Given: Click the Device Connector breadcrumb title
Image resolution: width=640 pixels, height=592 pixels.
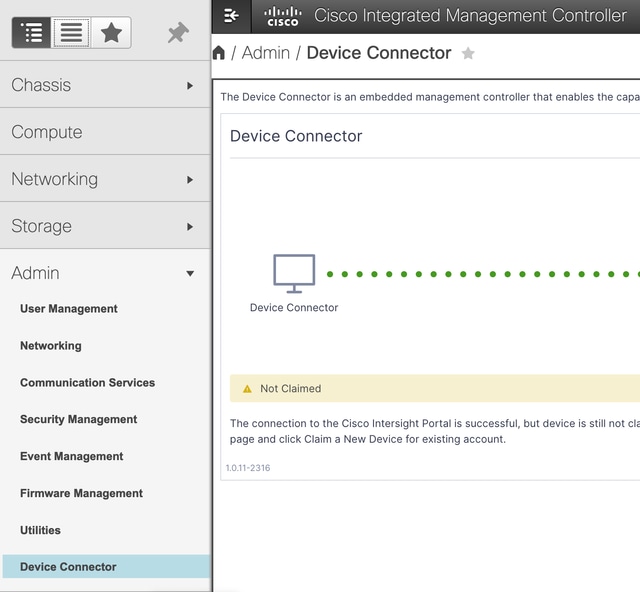Looking at the screenshot, I should [x=379, y=53].
